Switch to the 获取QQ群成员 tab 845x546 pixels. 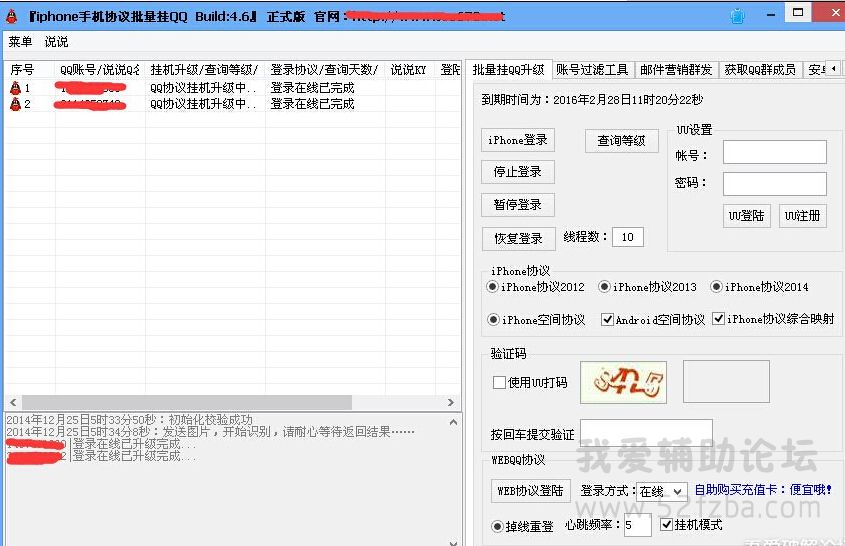(x=760, y=70)
